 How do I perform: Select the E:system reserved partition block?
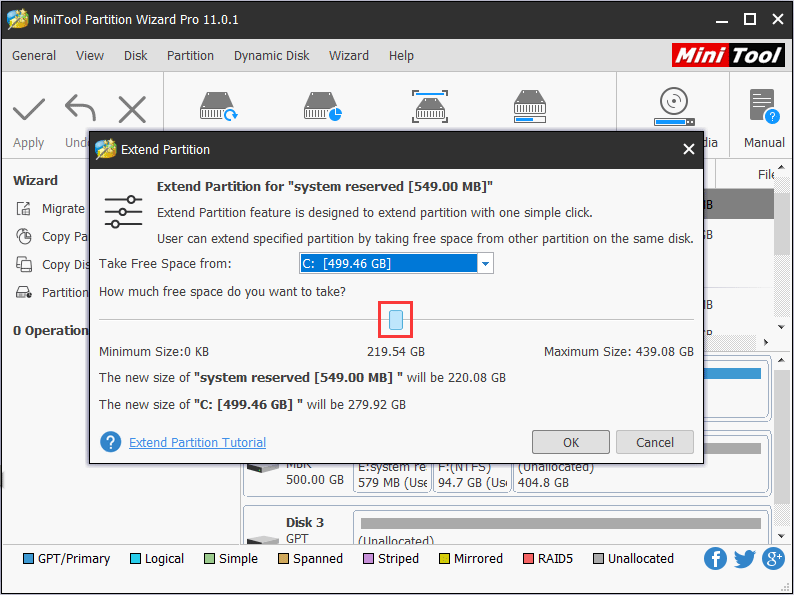coord(392,477)
